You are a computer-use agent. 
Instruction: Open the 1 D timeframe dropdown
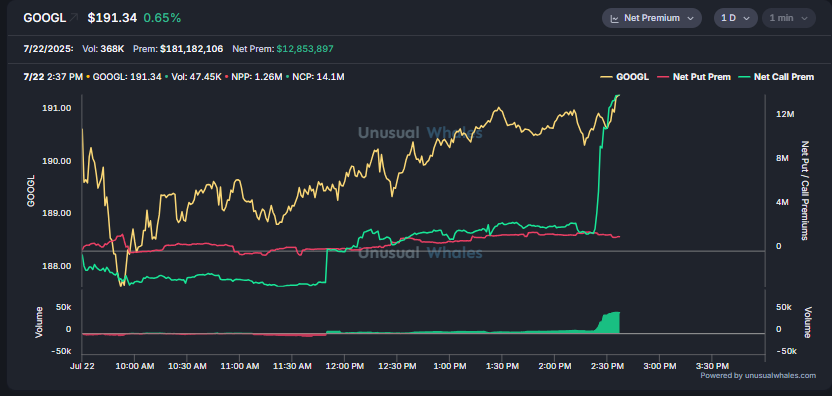coord(735,18)
